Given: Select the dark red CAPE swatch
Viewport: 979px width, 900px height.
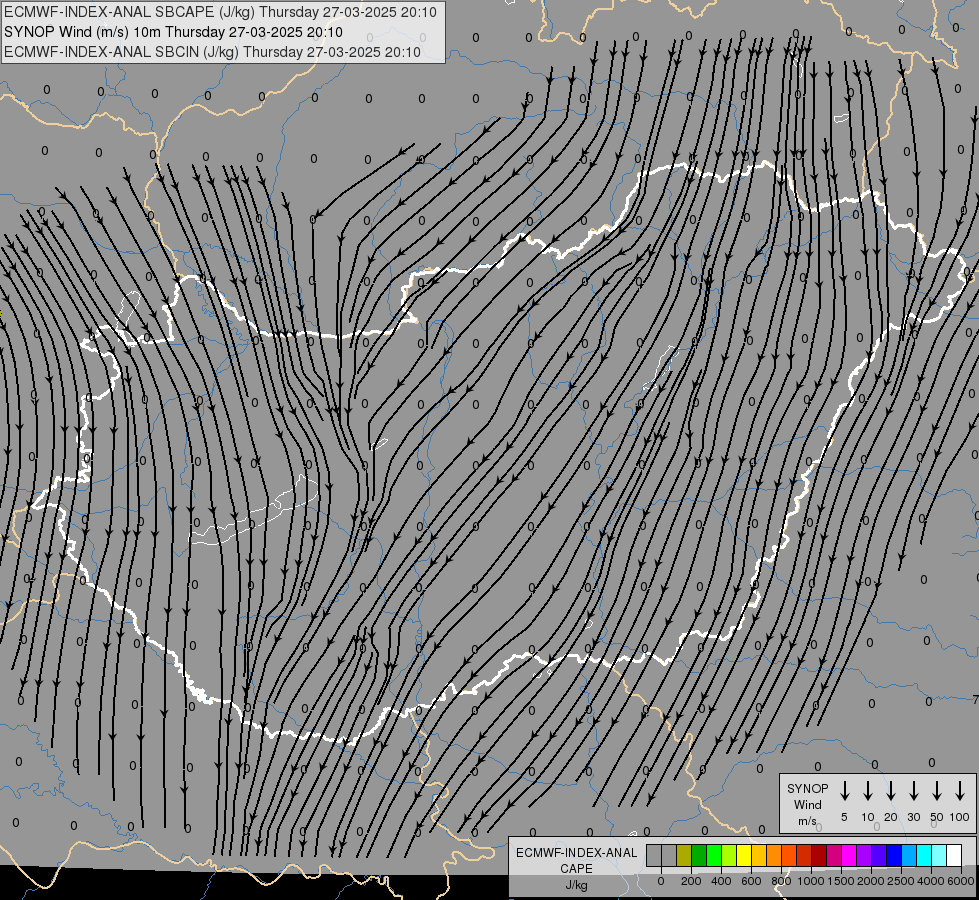Looking at the screenshot, I should tap(819, 855).
